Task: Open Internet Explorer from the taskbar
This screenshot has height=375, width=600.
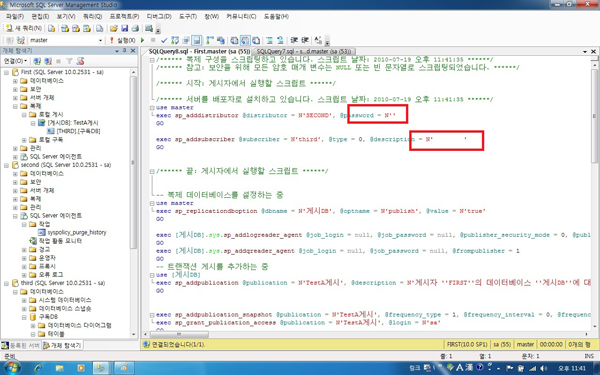Action: click(38, 368)
